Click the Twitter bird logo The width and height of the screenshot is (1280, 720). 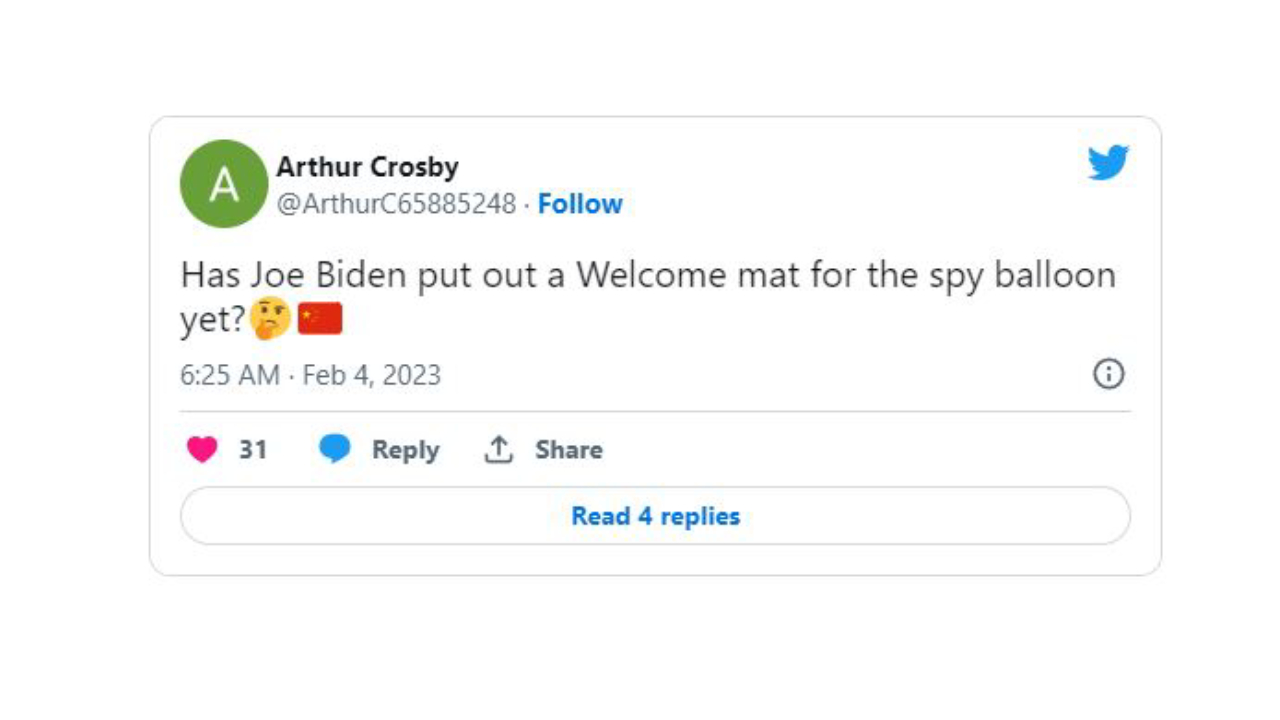1108,163
